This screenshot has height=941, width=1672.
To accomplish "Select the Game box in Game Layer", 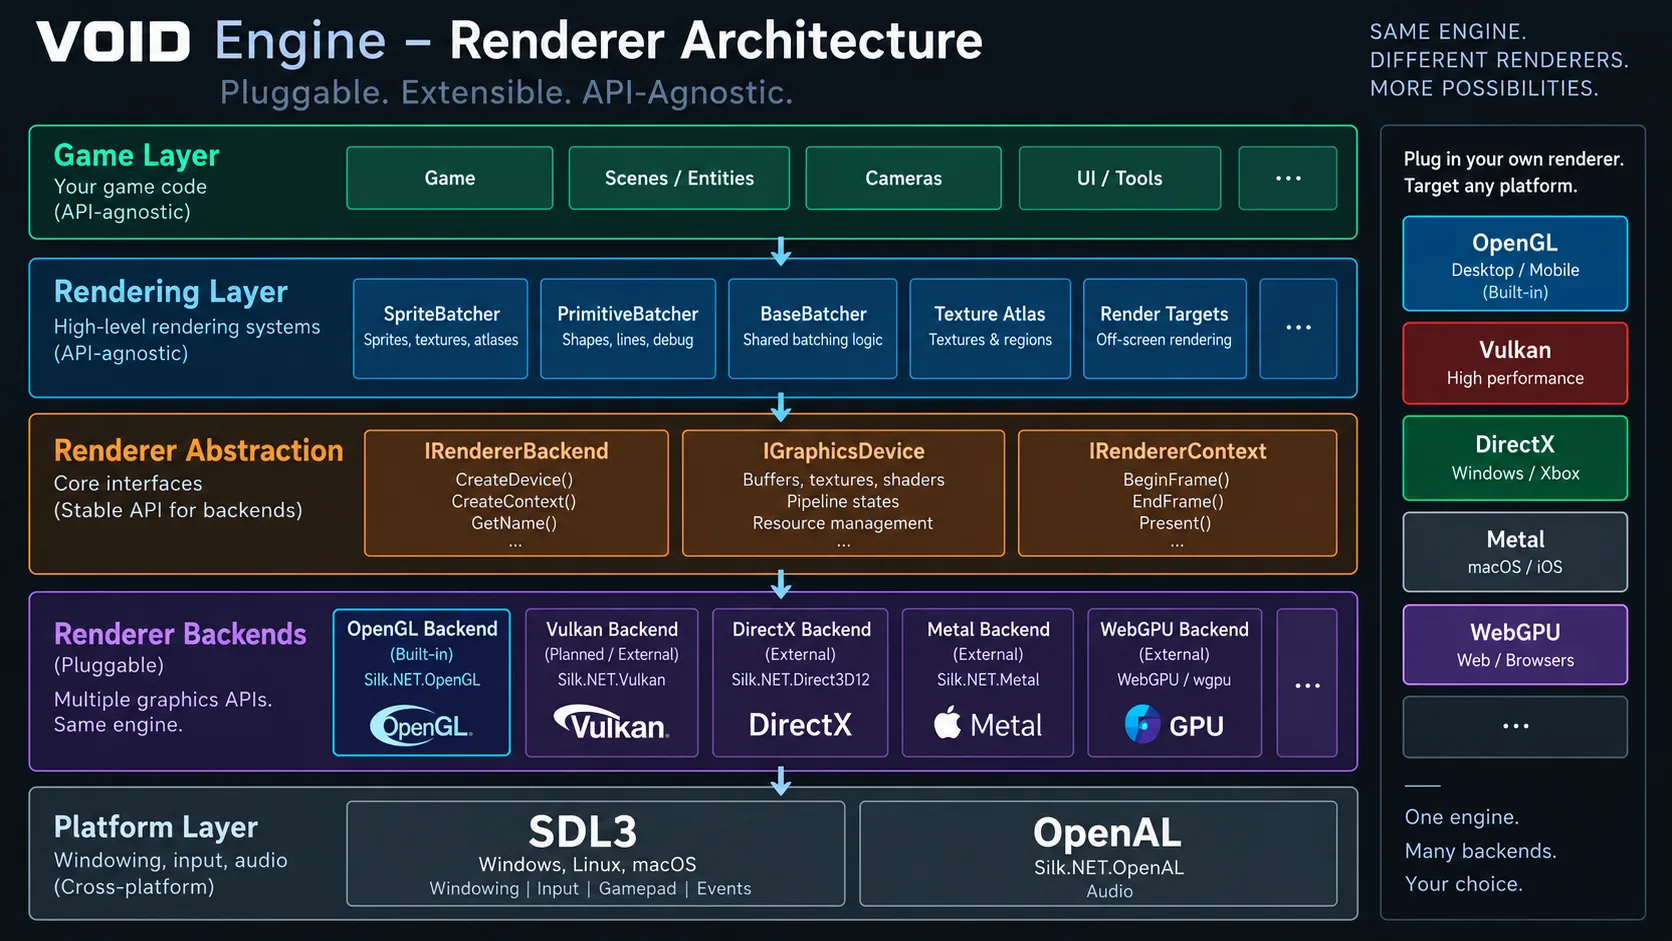I will [x=450, y=178].
